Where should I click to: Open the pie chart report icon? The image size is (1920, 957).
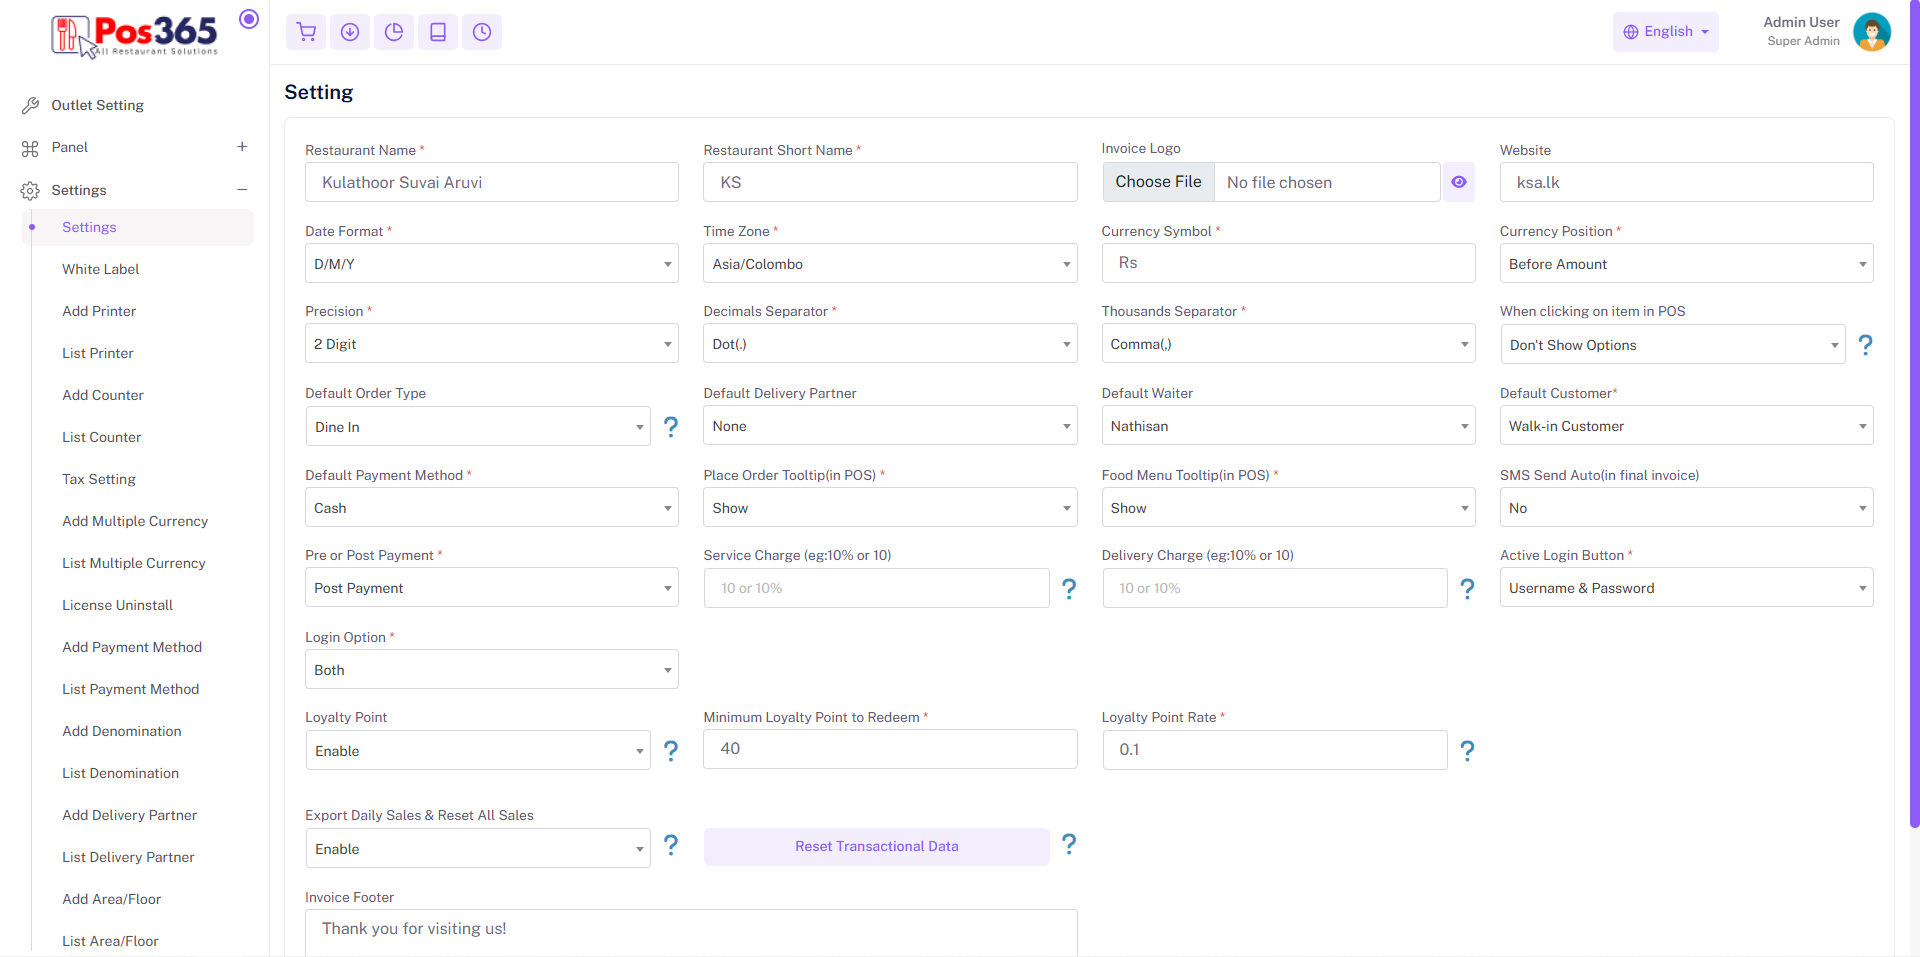[x=394, y=32]
